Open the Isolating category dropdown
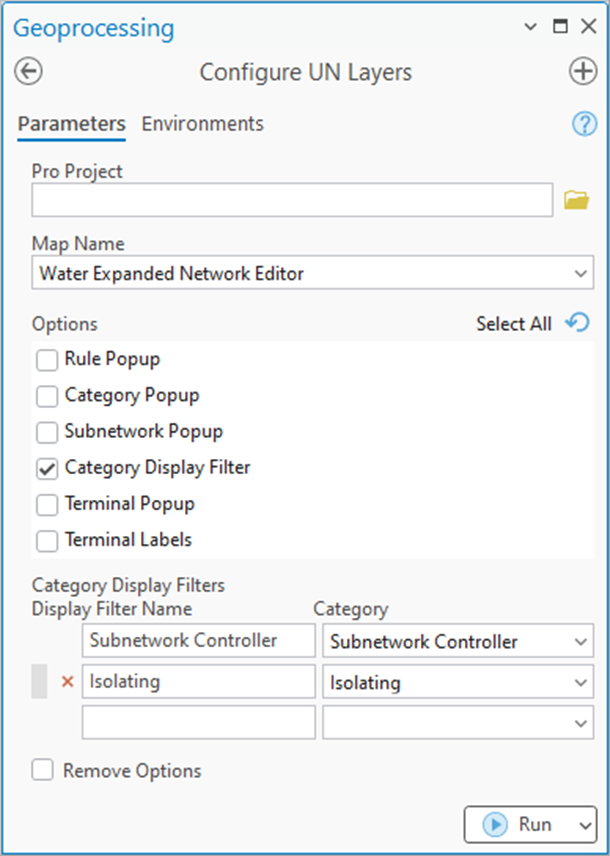The height and width of the screenshot is (856, 610). (x=583, y=682)
